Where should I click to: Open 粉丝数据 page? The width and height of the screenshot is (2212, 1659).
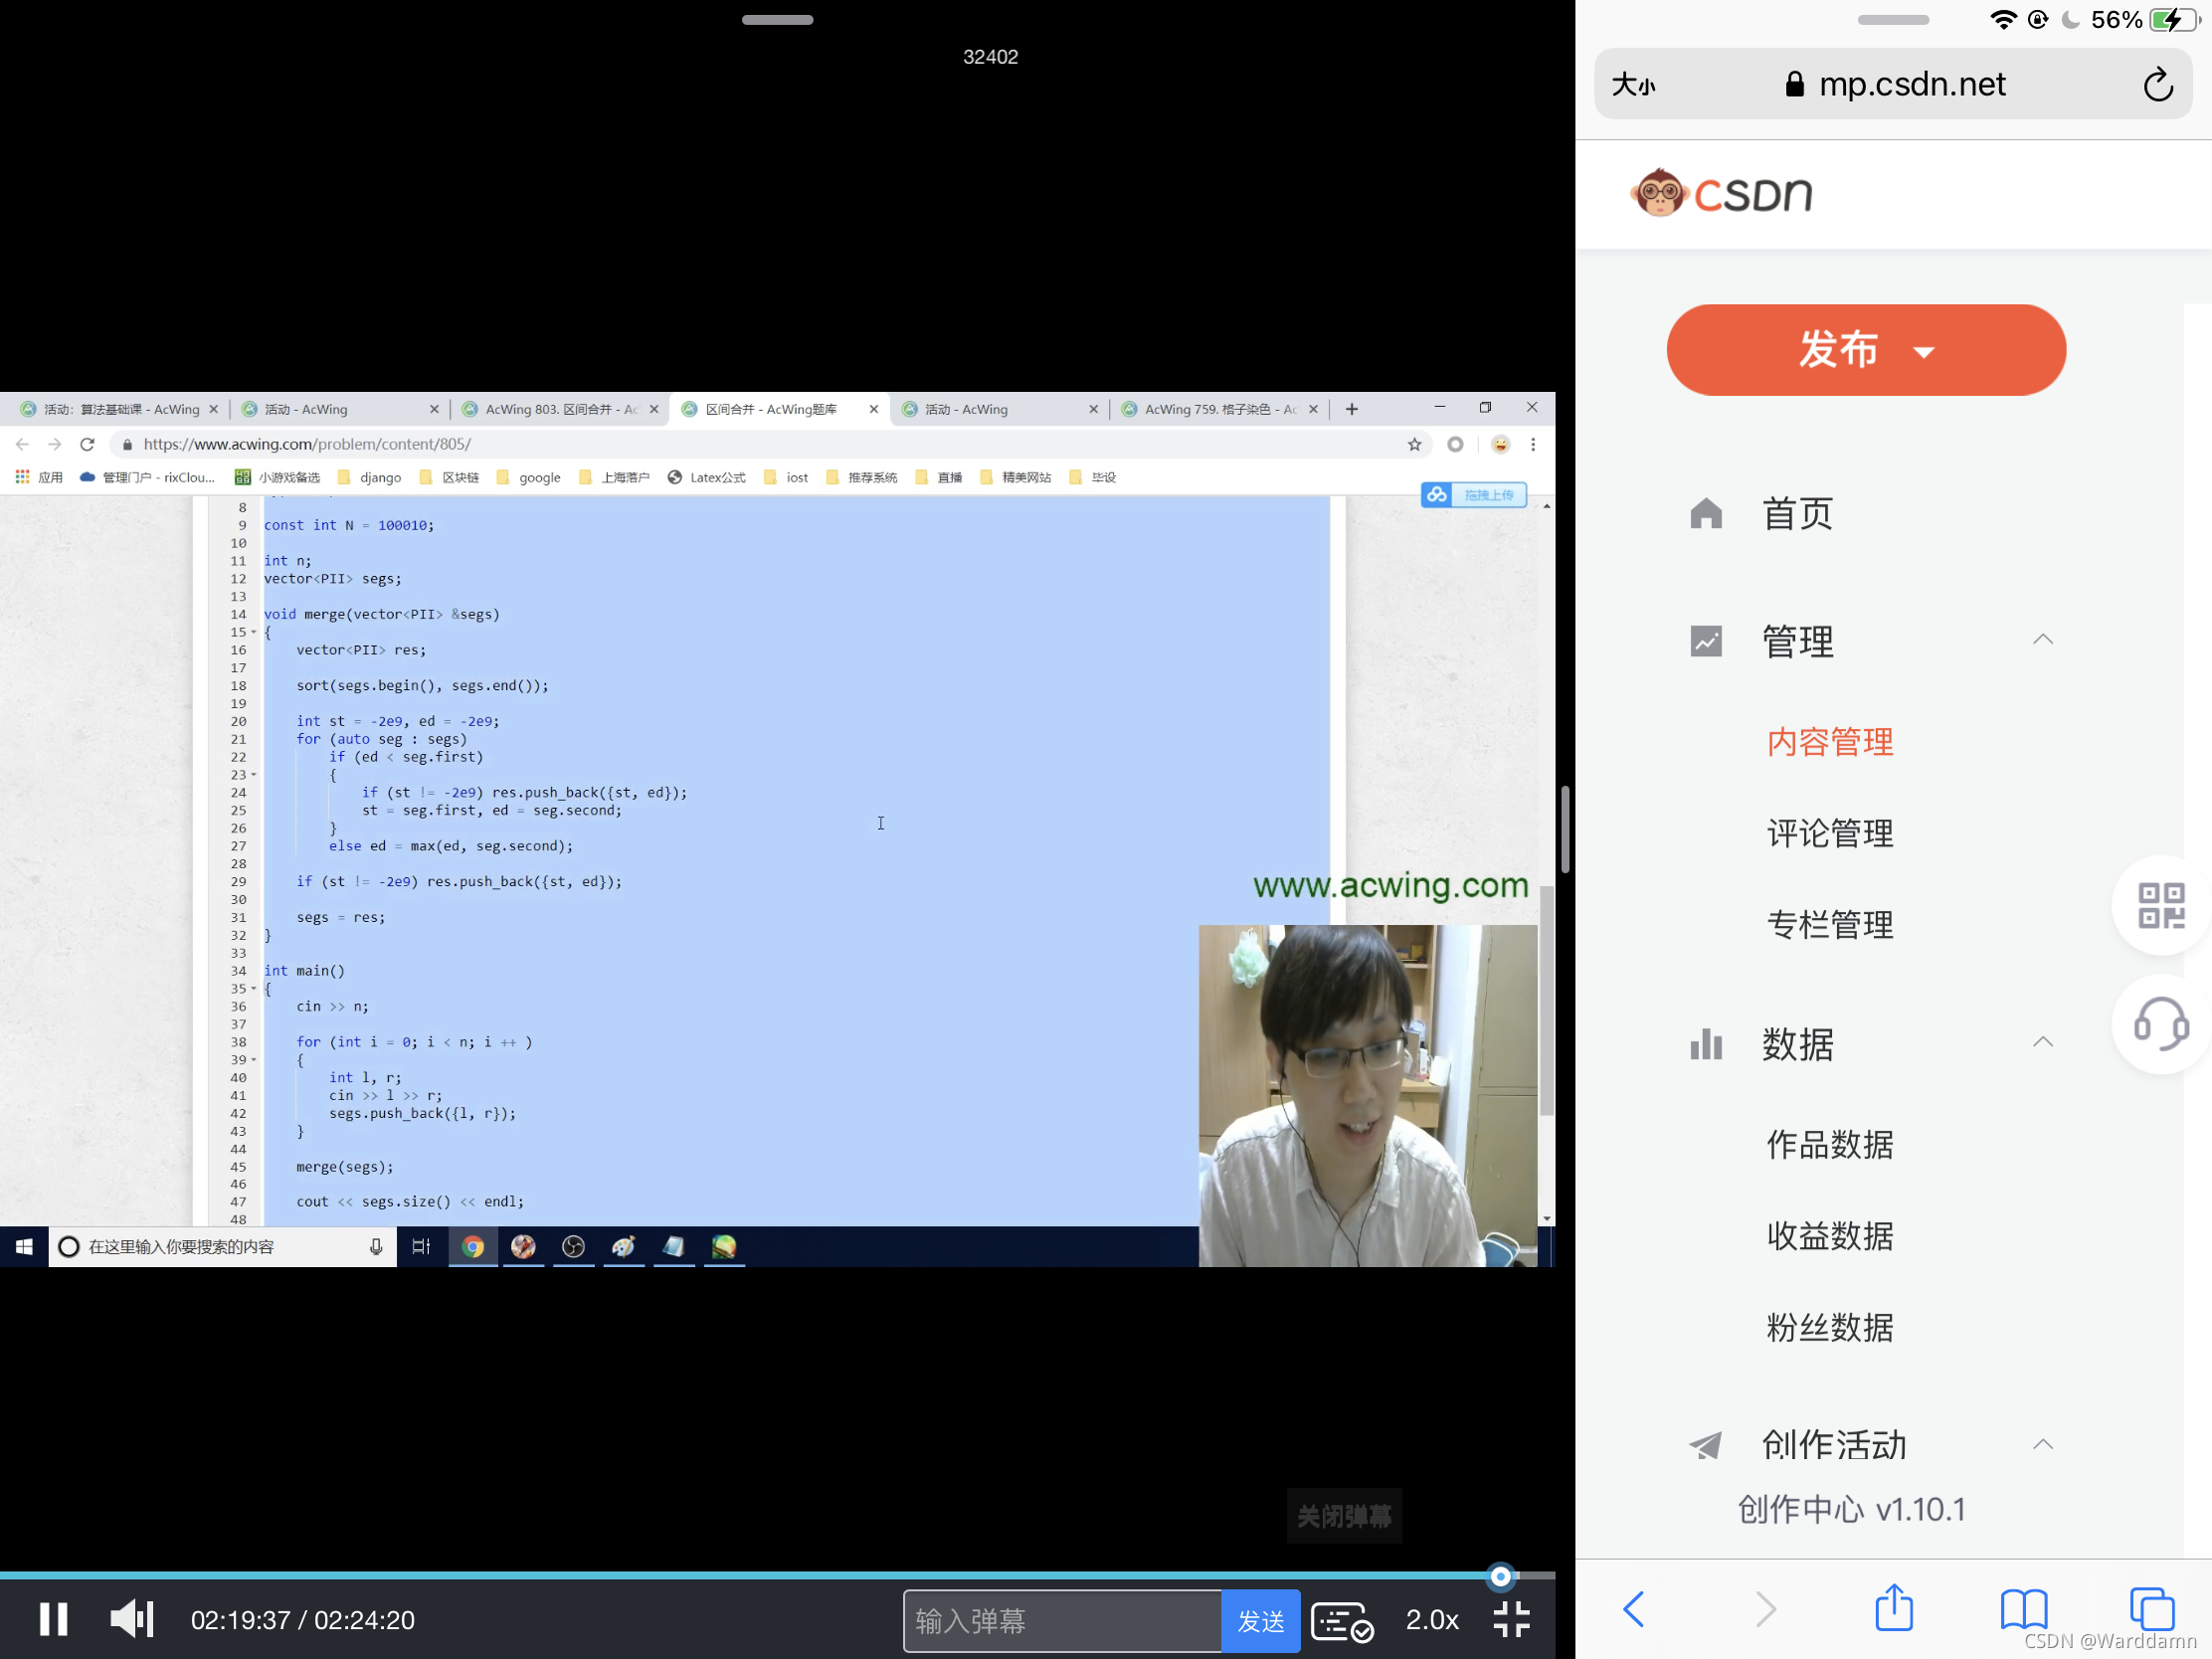[1829, 1327]
